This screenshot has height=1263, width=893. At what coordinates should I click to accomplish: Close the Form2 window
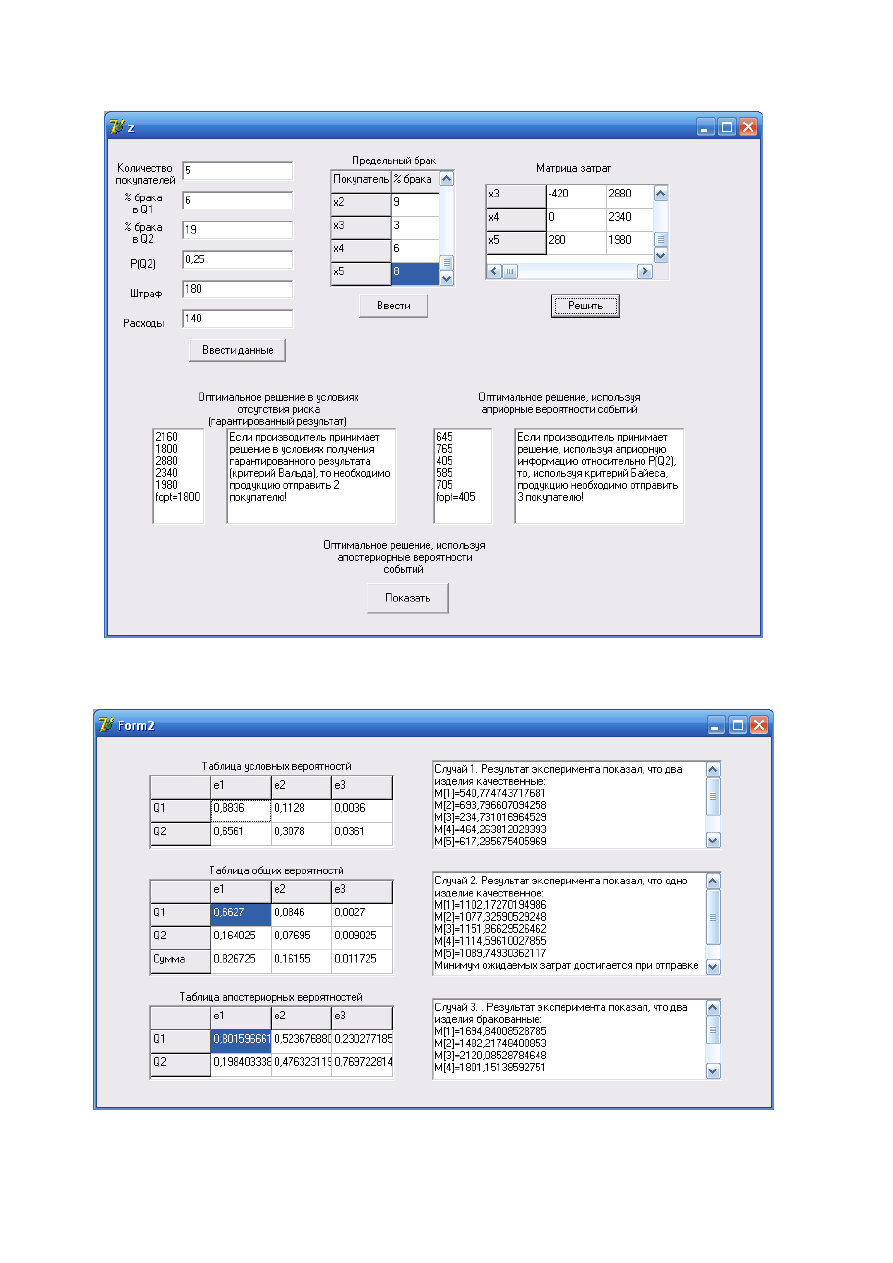(759, 726)
